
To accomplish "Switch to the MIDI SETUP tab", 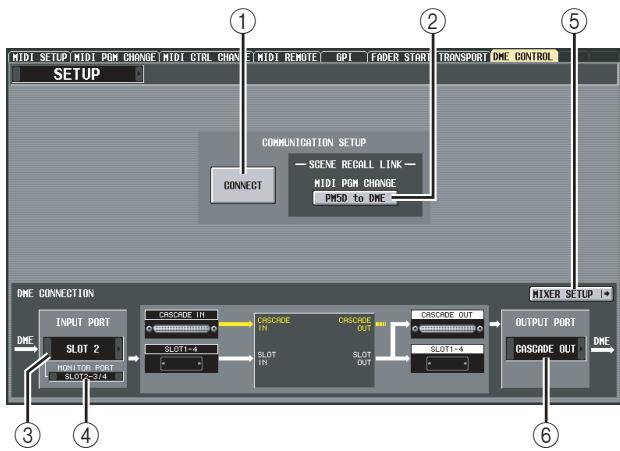I will click(39, 57).
